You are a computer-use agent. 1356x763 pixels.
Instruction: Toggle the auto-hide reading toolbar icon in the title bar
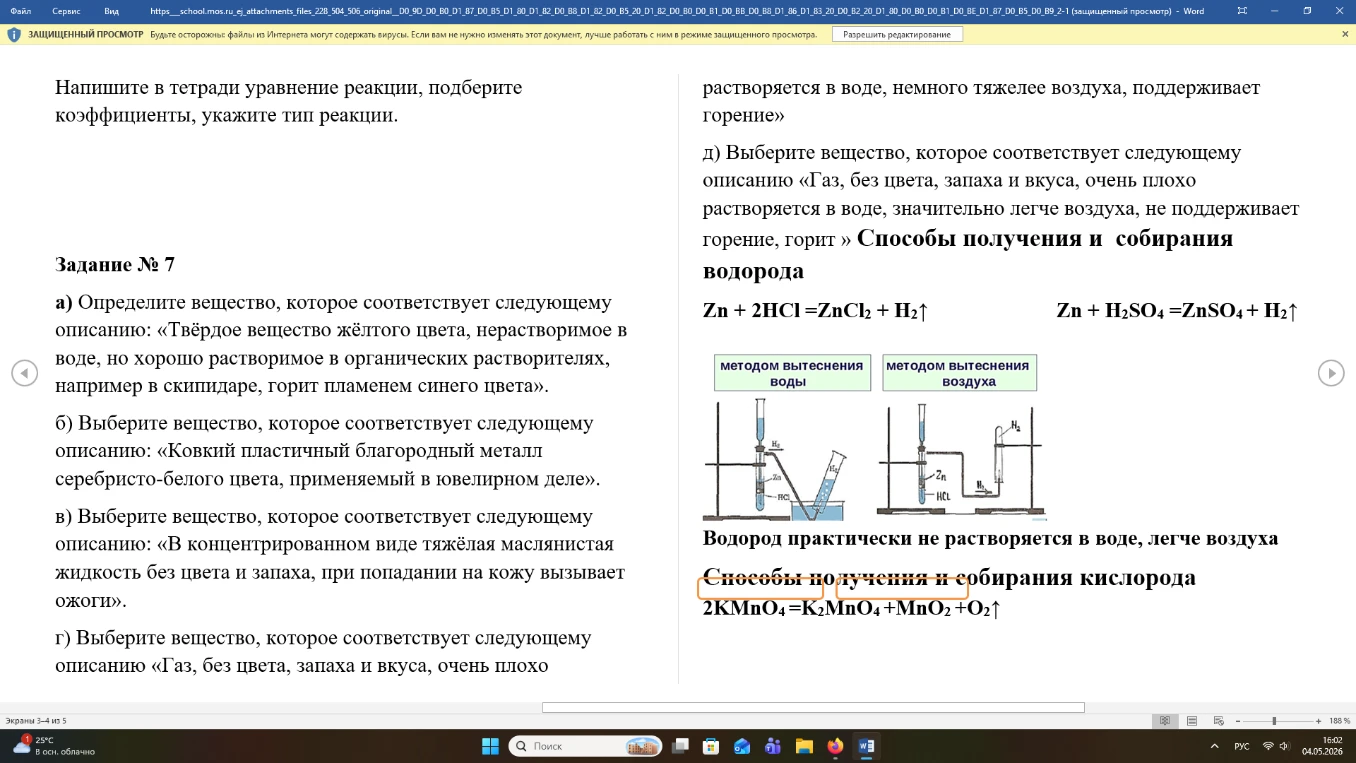pyautogui.click(x=1241, y=11)
